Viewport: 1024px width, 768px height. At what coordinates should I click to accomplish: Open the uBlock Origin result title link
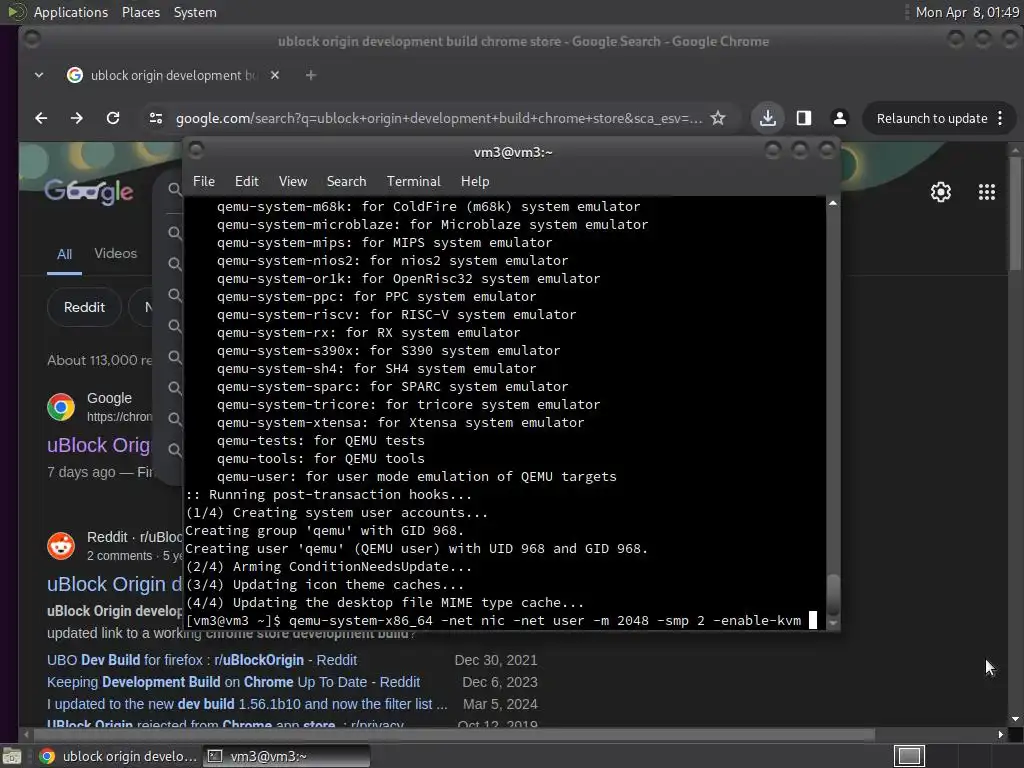(99, 445)
